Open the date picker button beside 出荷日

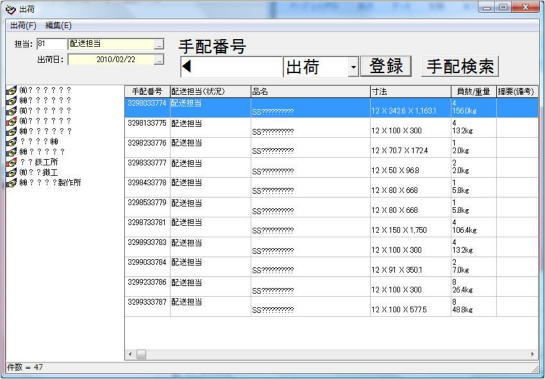tap(158, 59)
